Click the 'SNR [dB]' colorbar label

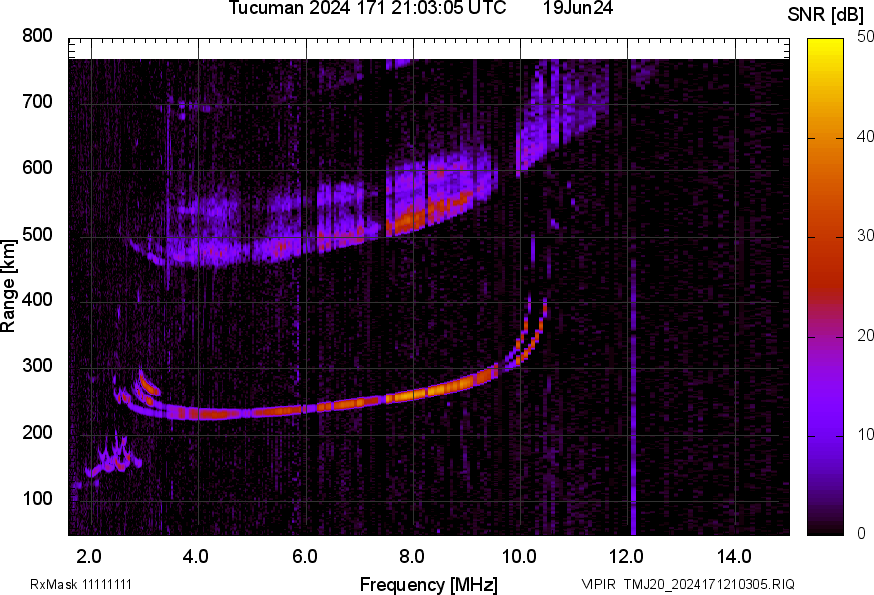point(826,15)
